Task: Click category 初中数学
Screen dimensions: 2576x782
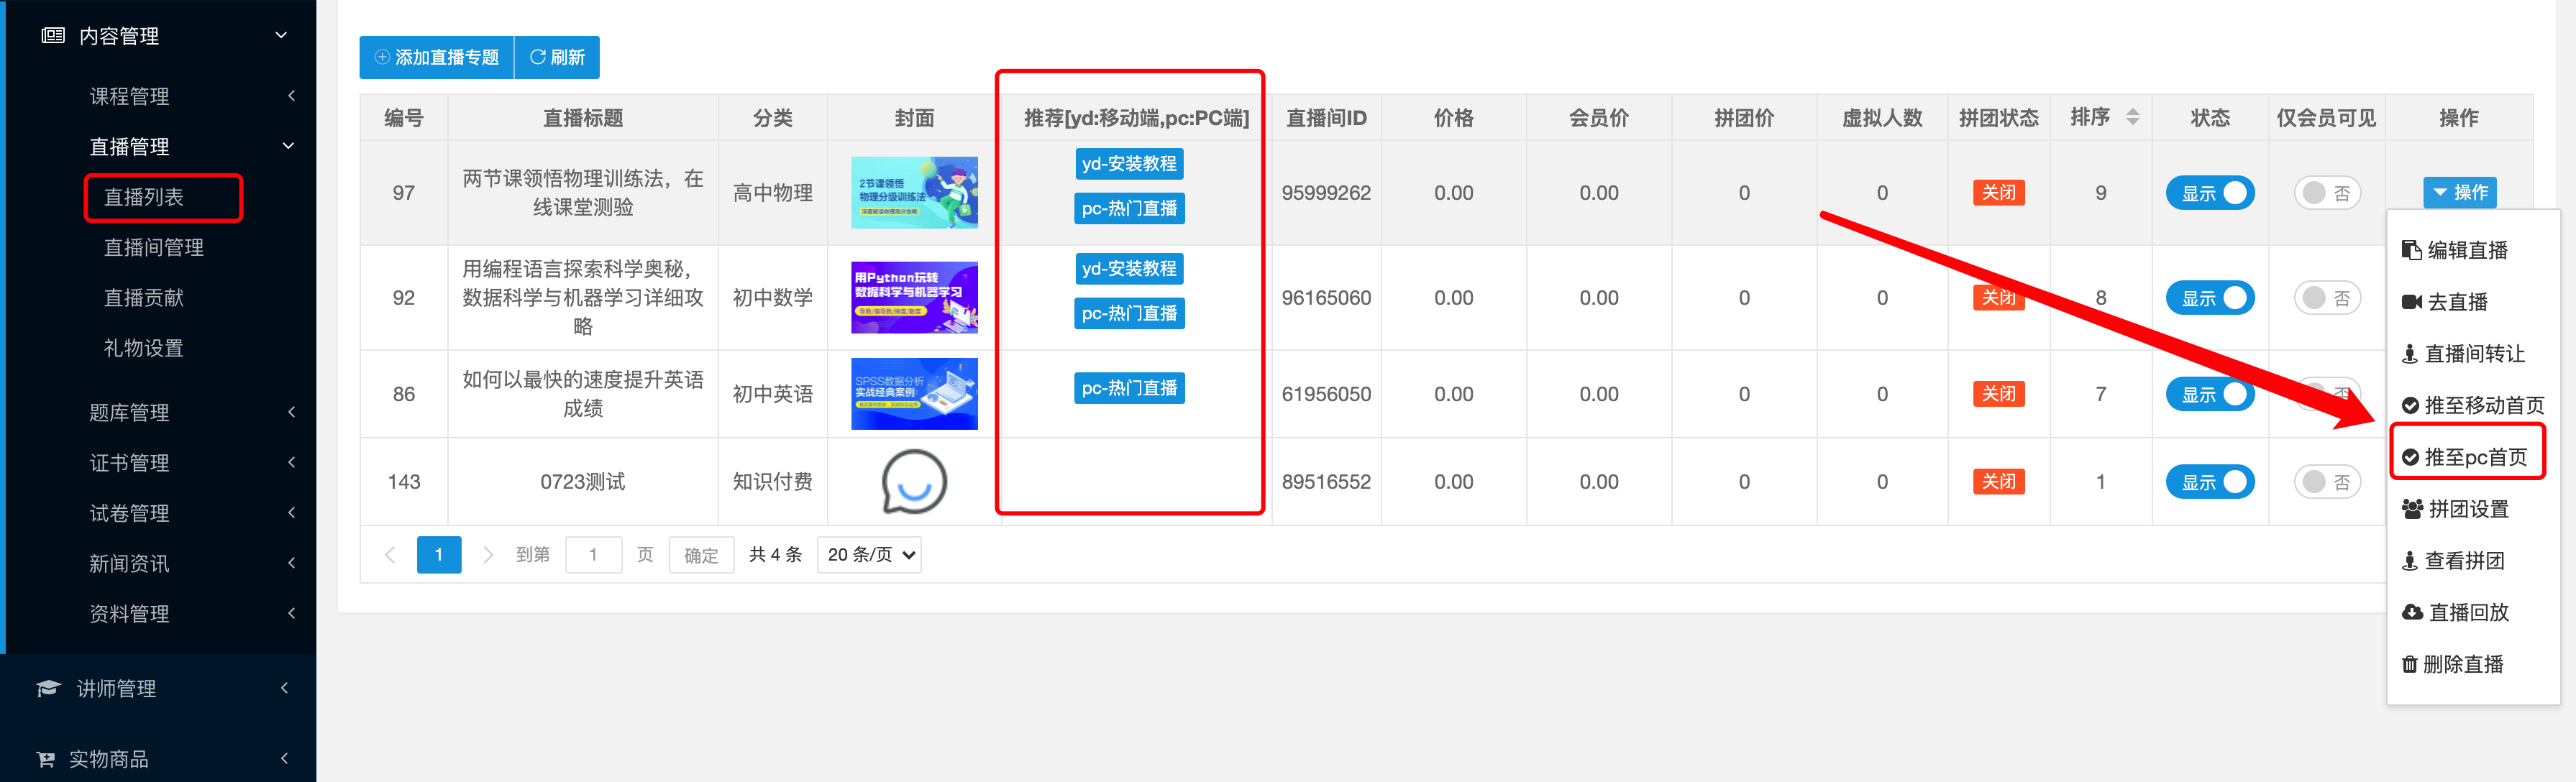Action: click(x=772, y=298)
